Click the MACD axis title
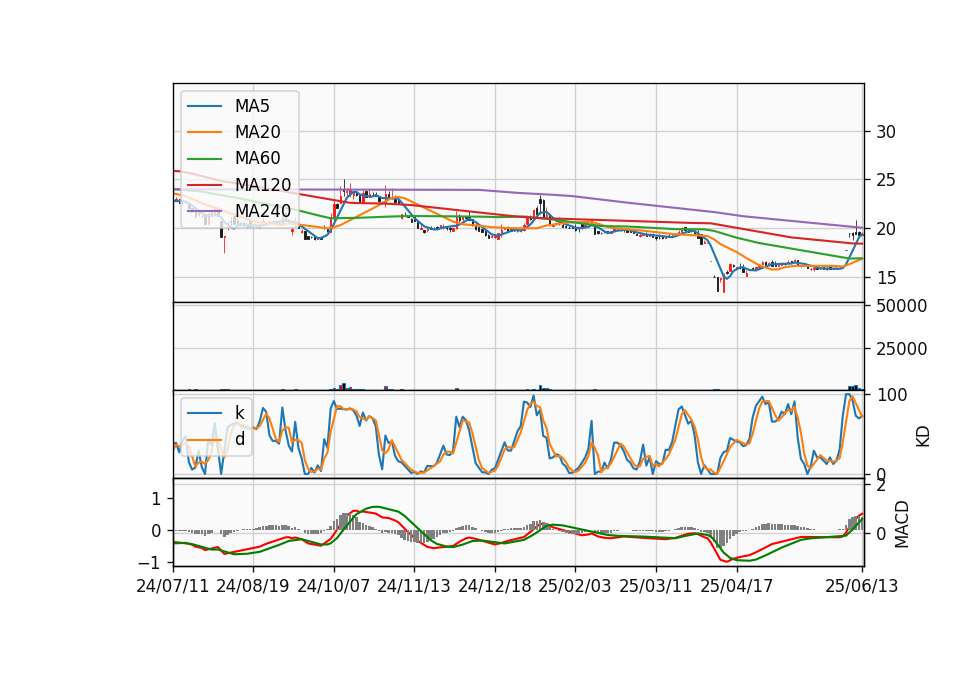 901,525
